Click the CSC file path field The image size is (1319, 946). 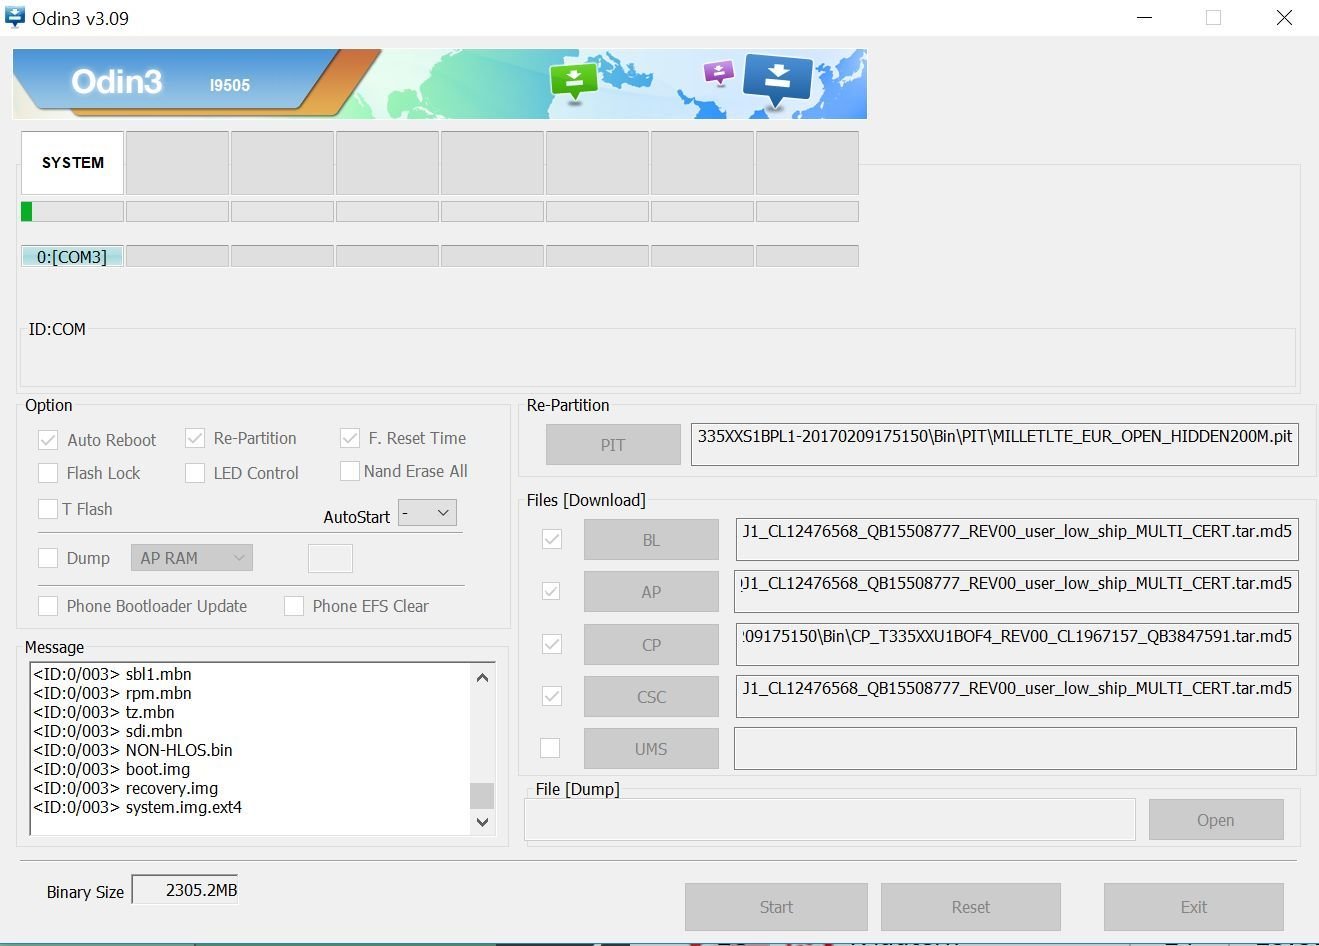1017,696
